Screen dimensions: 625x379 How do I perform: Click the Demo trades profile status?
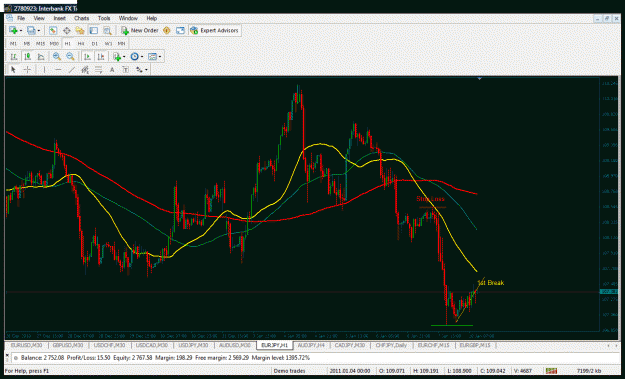[289, 371]
